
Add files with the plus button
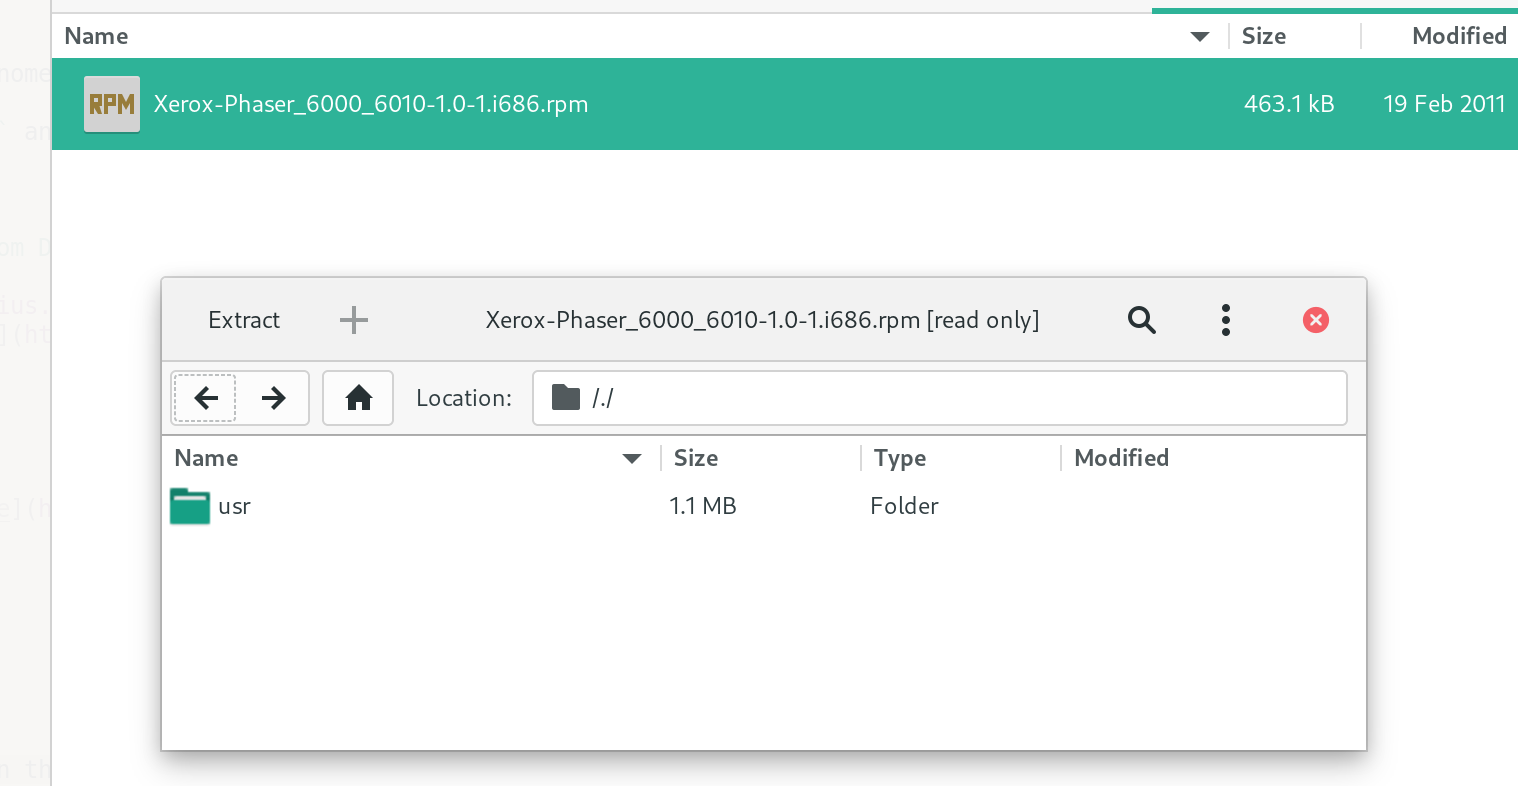(354, 320)
